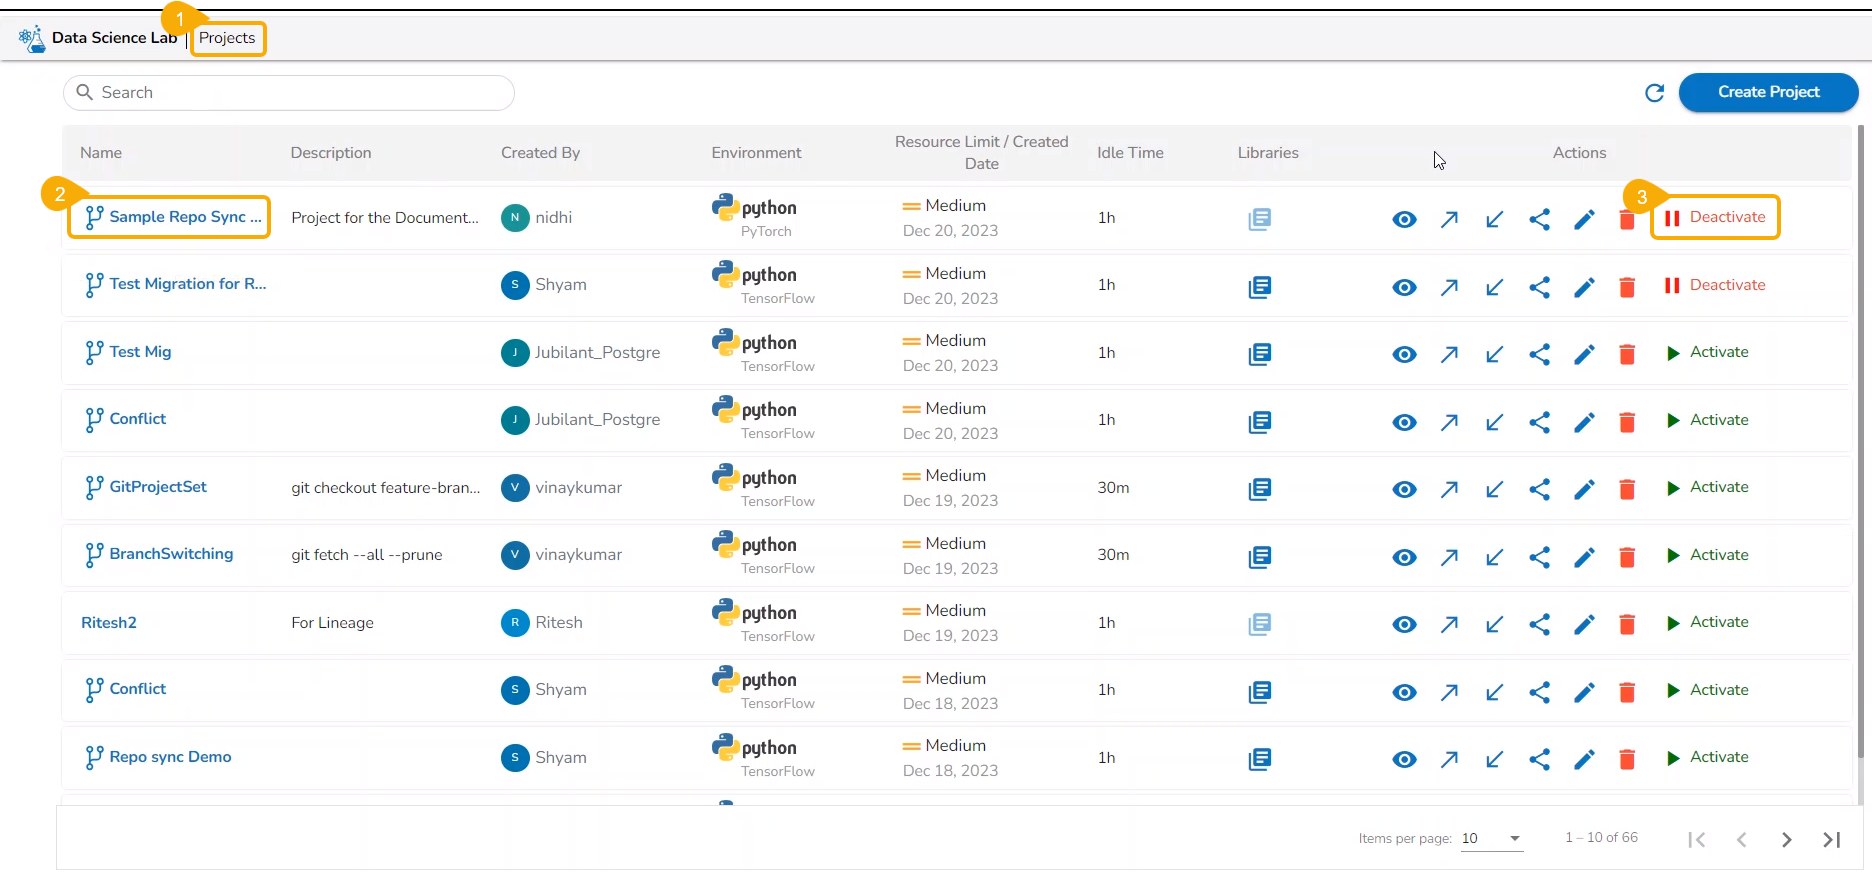Click the Create Project button
This screenshot has width=1872, height=872.
[x=1768, y=92]
